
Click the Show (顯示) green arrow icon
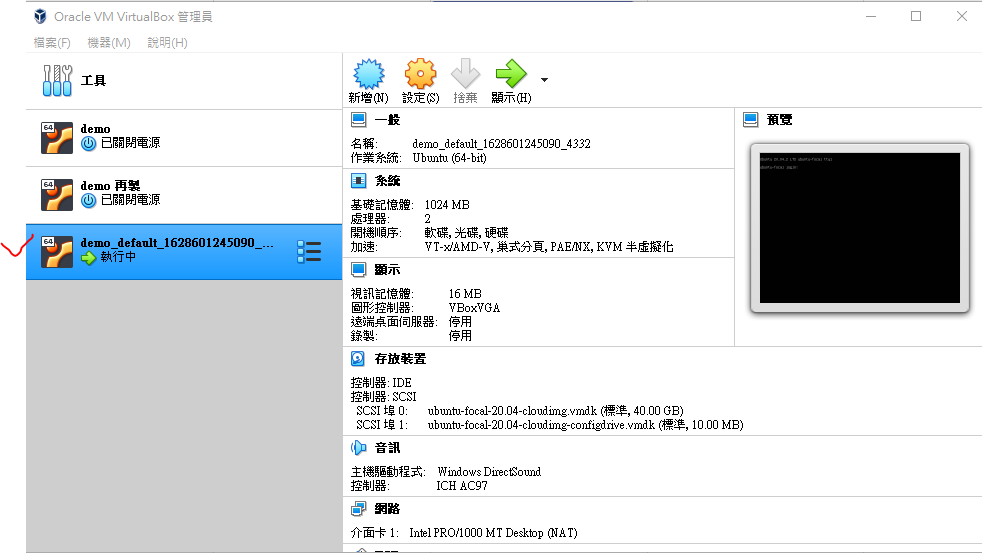coord(511,74)
